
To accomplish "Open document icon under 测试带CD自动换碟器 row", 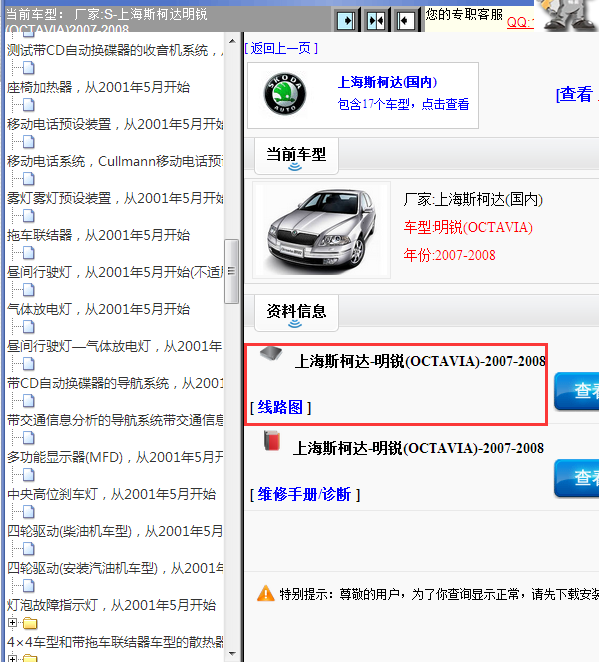I will 28,68.
